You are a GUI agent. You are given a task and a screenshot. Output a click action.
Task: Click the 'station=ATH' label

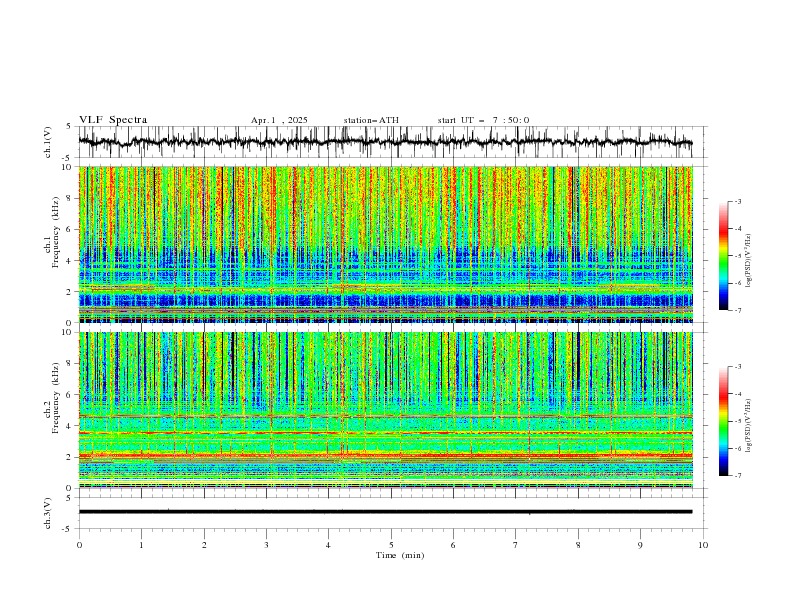click(371, 120)
